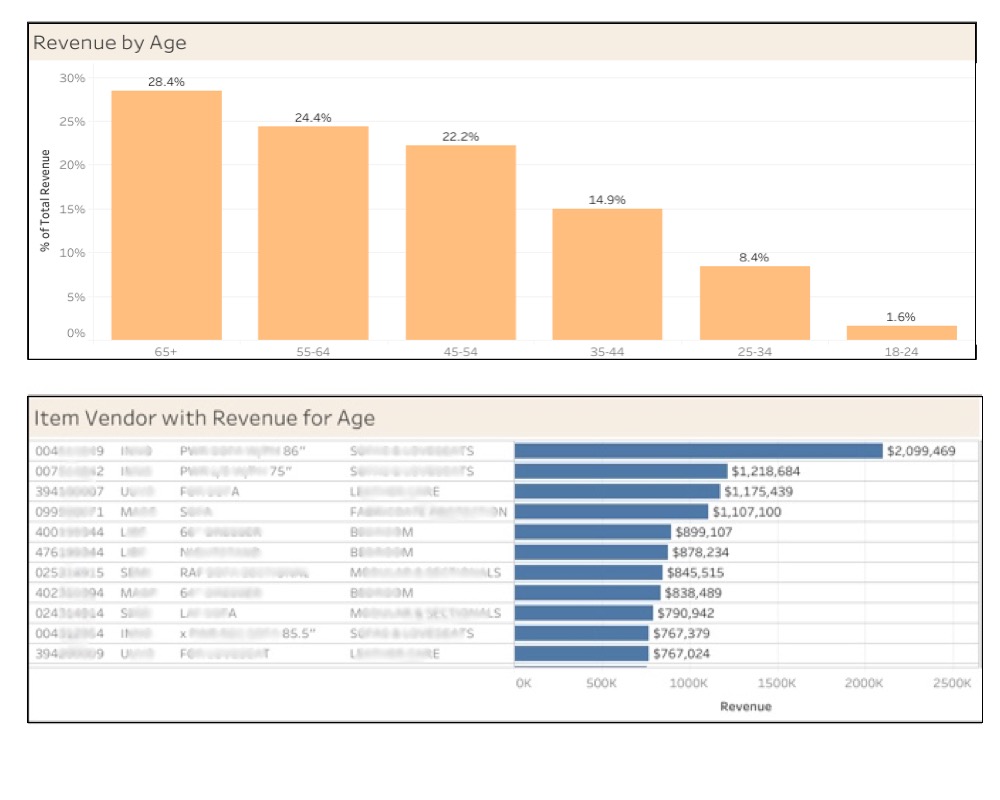
Task: Select the bottom $767,024 revenue bar
Action: [580, 655]
